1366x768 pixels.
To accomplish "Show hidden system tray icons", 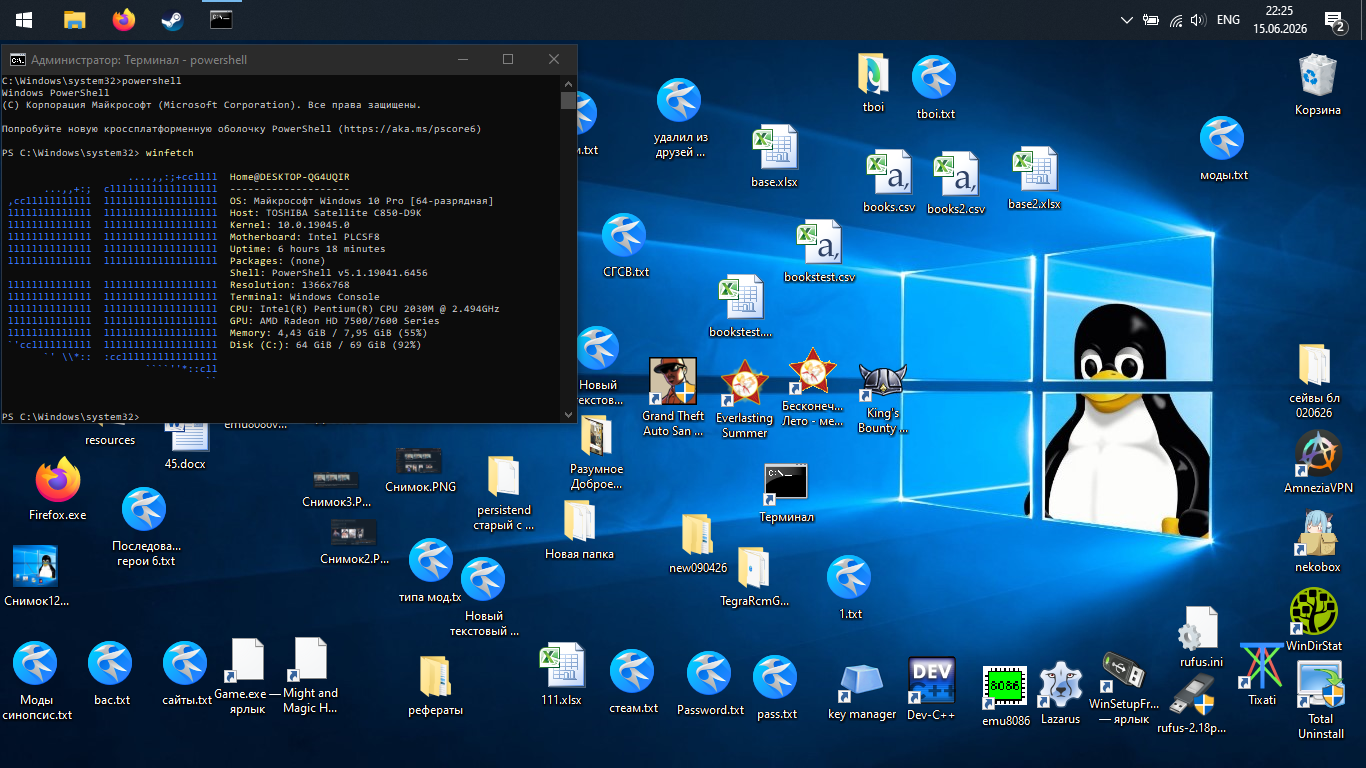I will tap(1127, 19).
